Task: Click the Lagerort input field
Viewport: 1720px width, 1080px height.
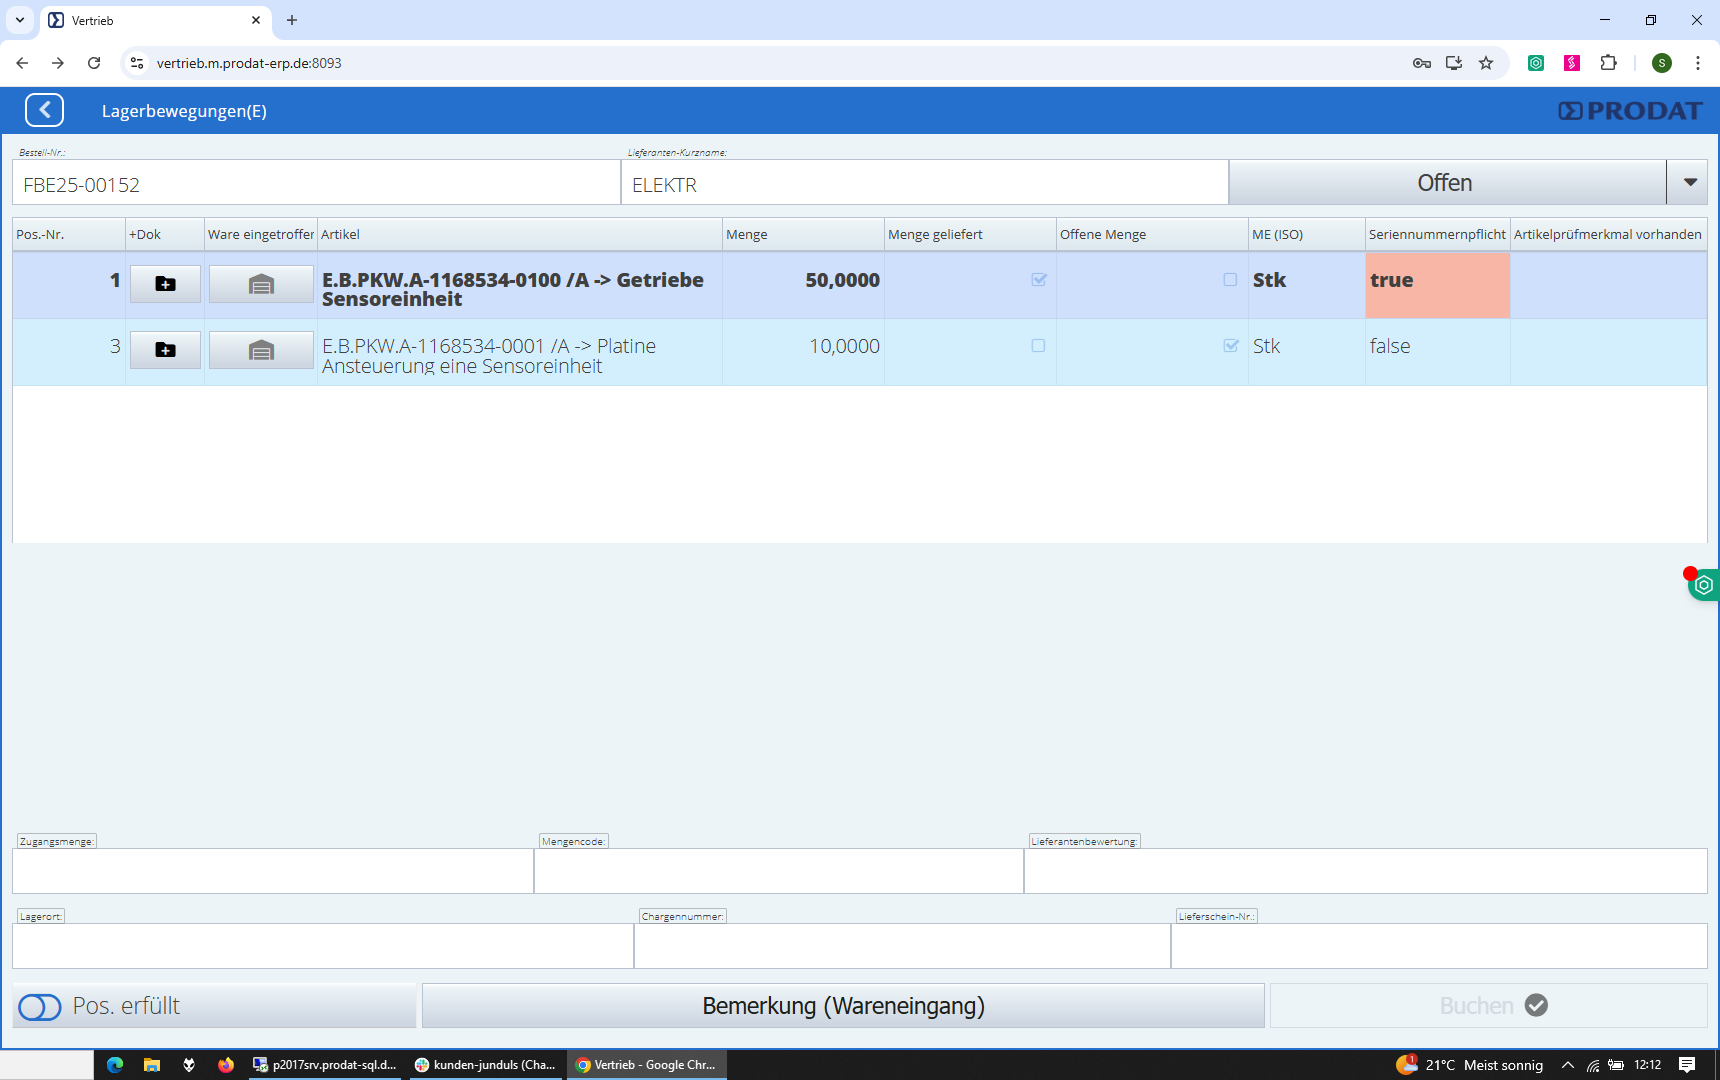Action: point(322,946)
